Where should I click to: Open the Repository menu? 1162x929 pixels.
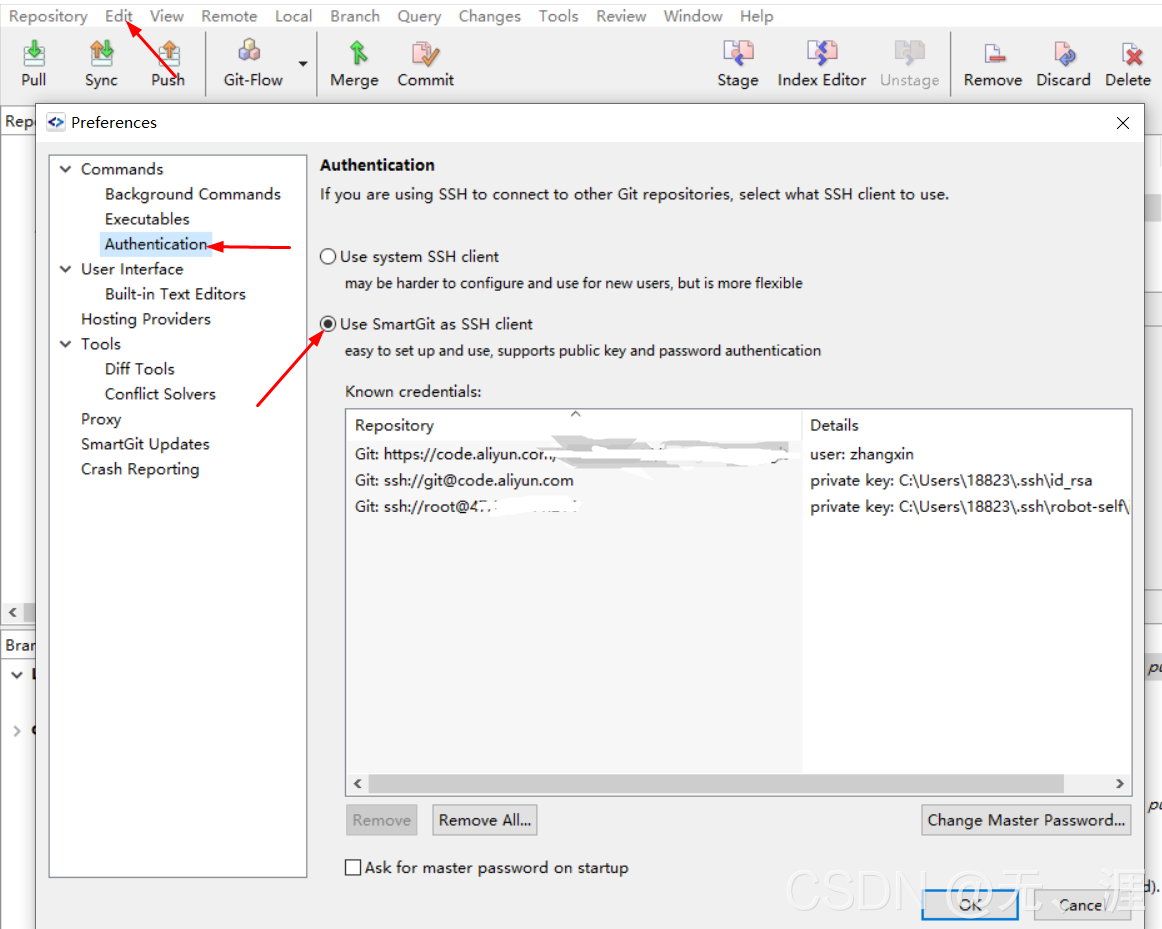48,16
